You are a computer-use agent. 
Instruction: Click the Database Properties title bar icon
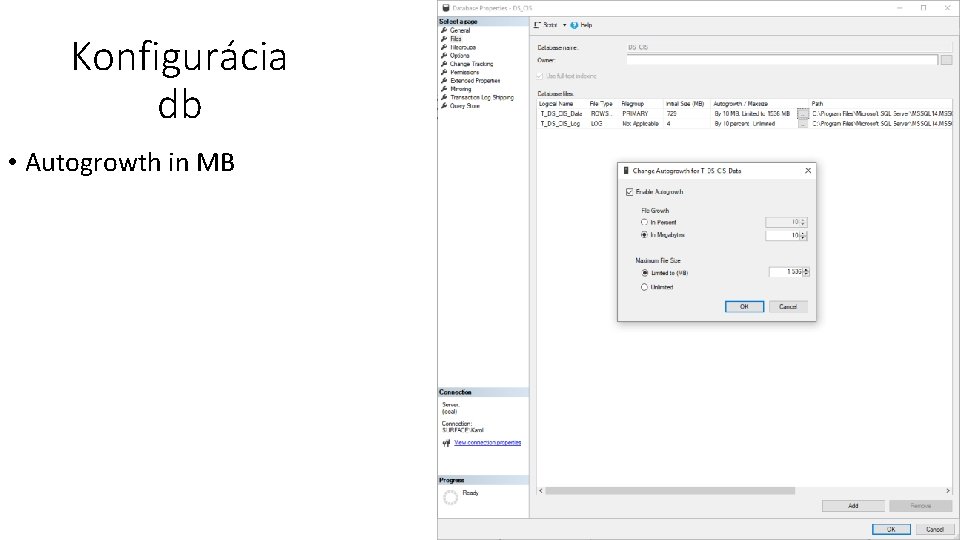(446, 8)
